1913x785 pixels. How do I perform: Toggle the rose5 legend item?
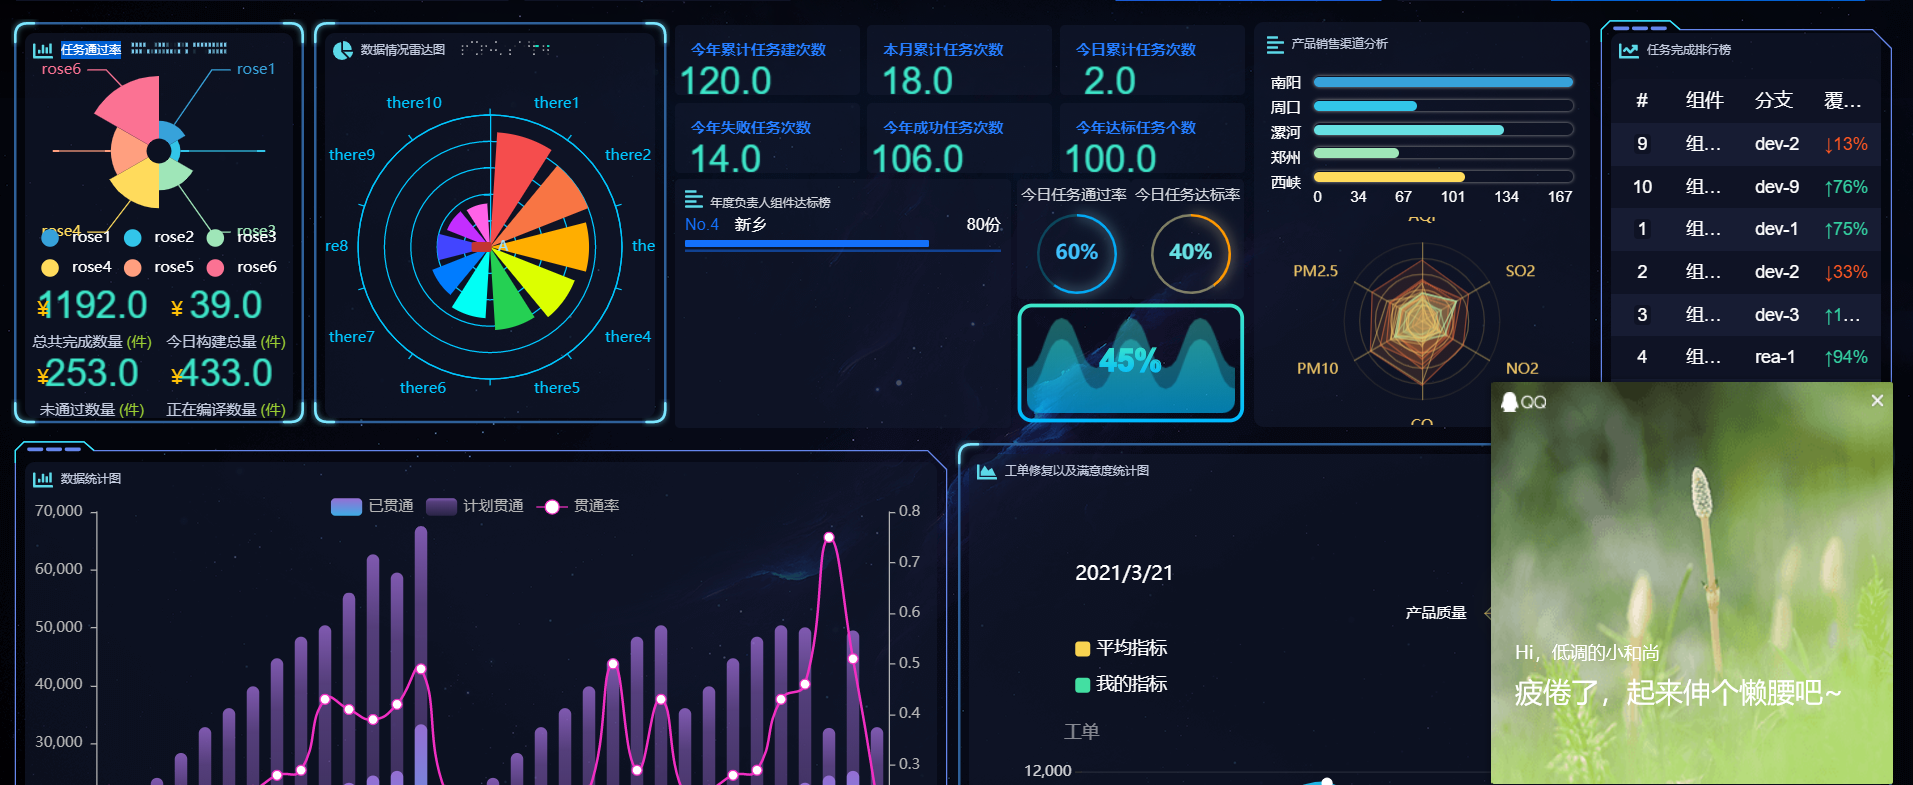159,267
